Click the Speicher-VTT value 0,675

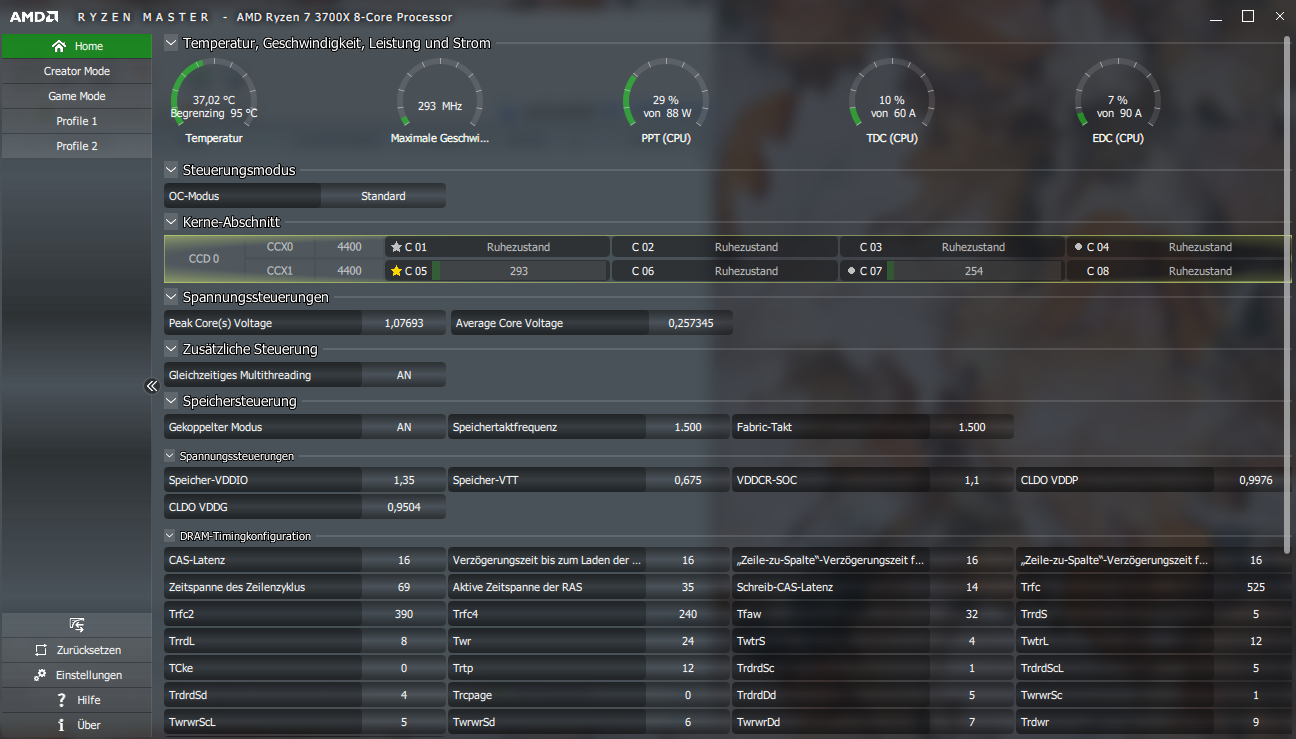click(688, 480)
